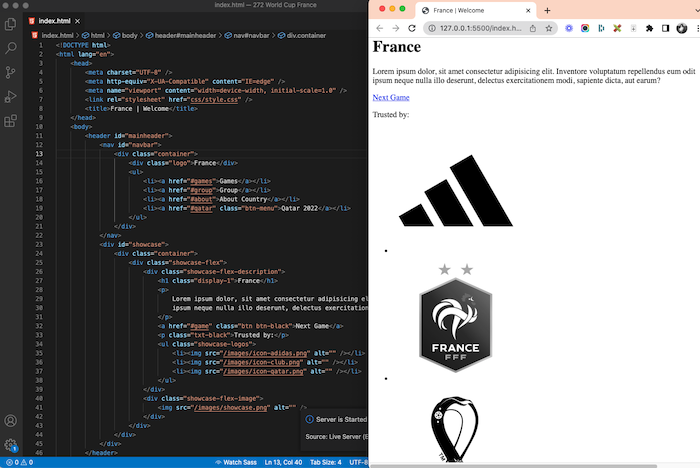The width and height of the screenshot is (700, 468).
Task: Click the #qatar href in the code
Action: point(203,208)
